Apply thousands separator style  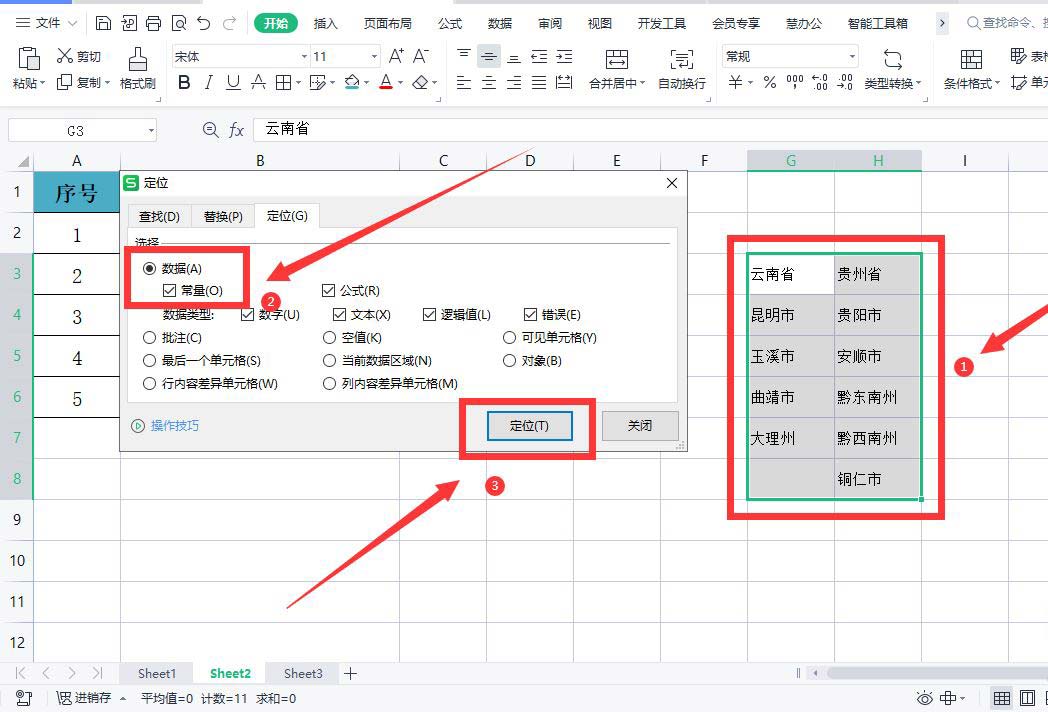point(795,82)
